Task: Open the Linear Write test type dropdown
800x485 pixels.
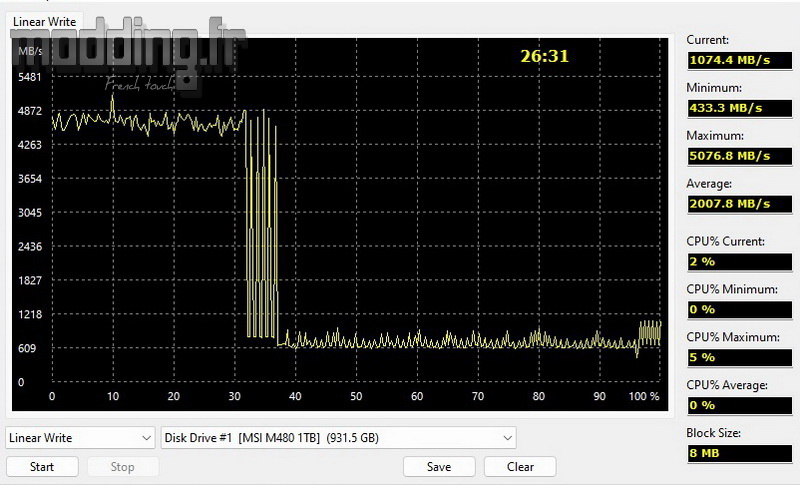Action: (80, 438)
